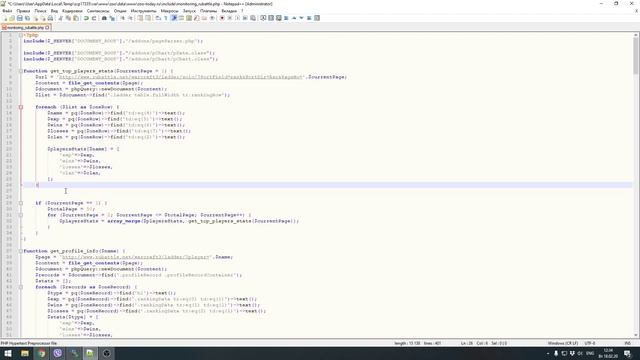Collapse get_top_players_stats function fold marker
The height and width of the screenshot is (360, 640).
21,71
